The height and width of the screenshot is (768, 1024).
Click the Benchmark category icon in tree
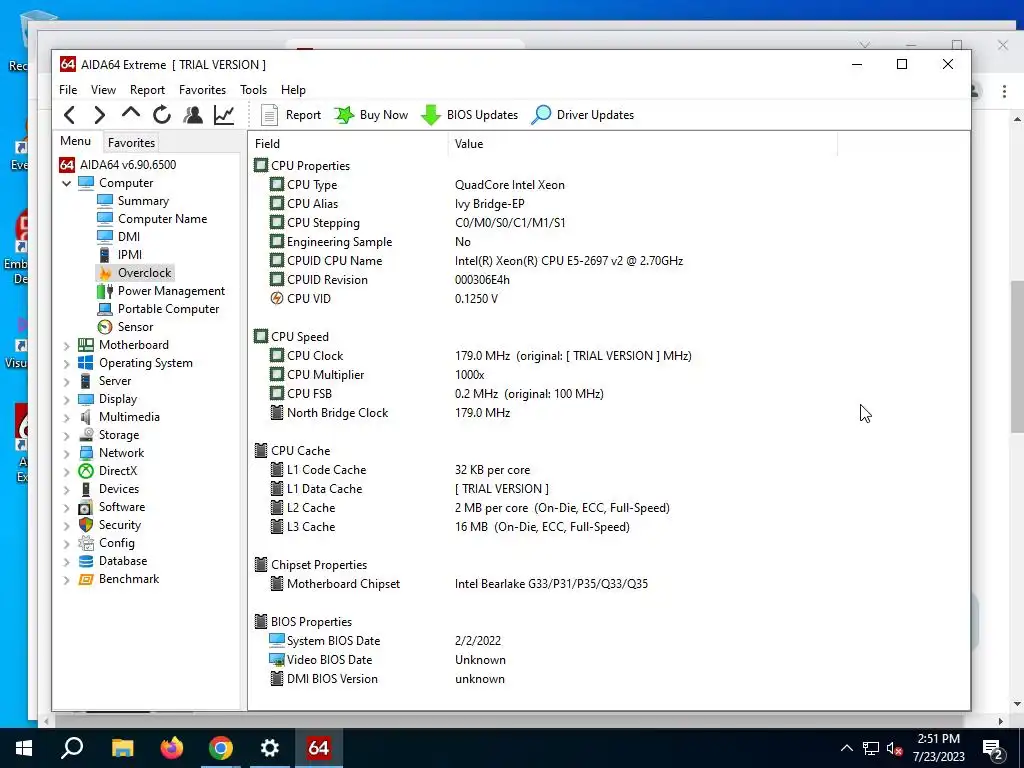(86, 579)
